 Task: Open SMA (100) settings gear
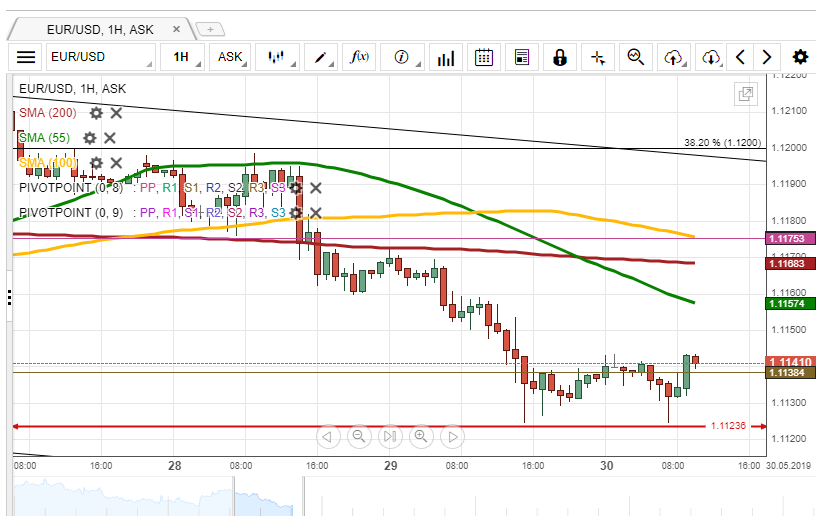96,163
